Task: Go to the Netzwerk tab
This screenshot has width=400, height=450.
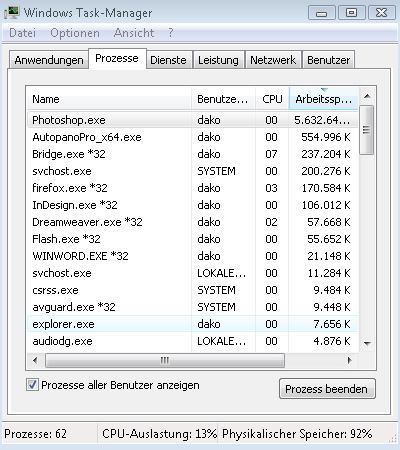Action: (273, 60)
